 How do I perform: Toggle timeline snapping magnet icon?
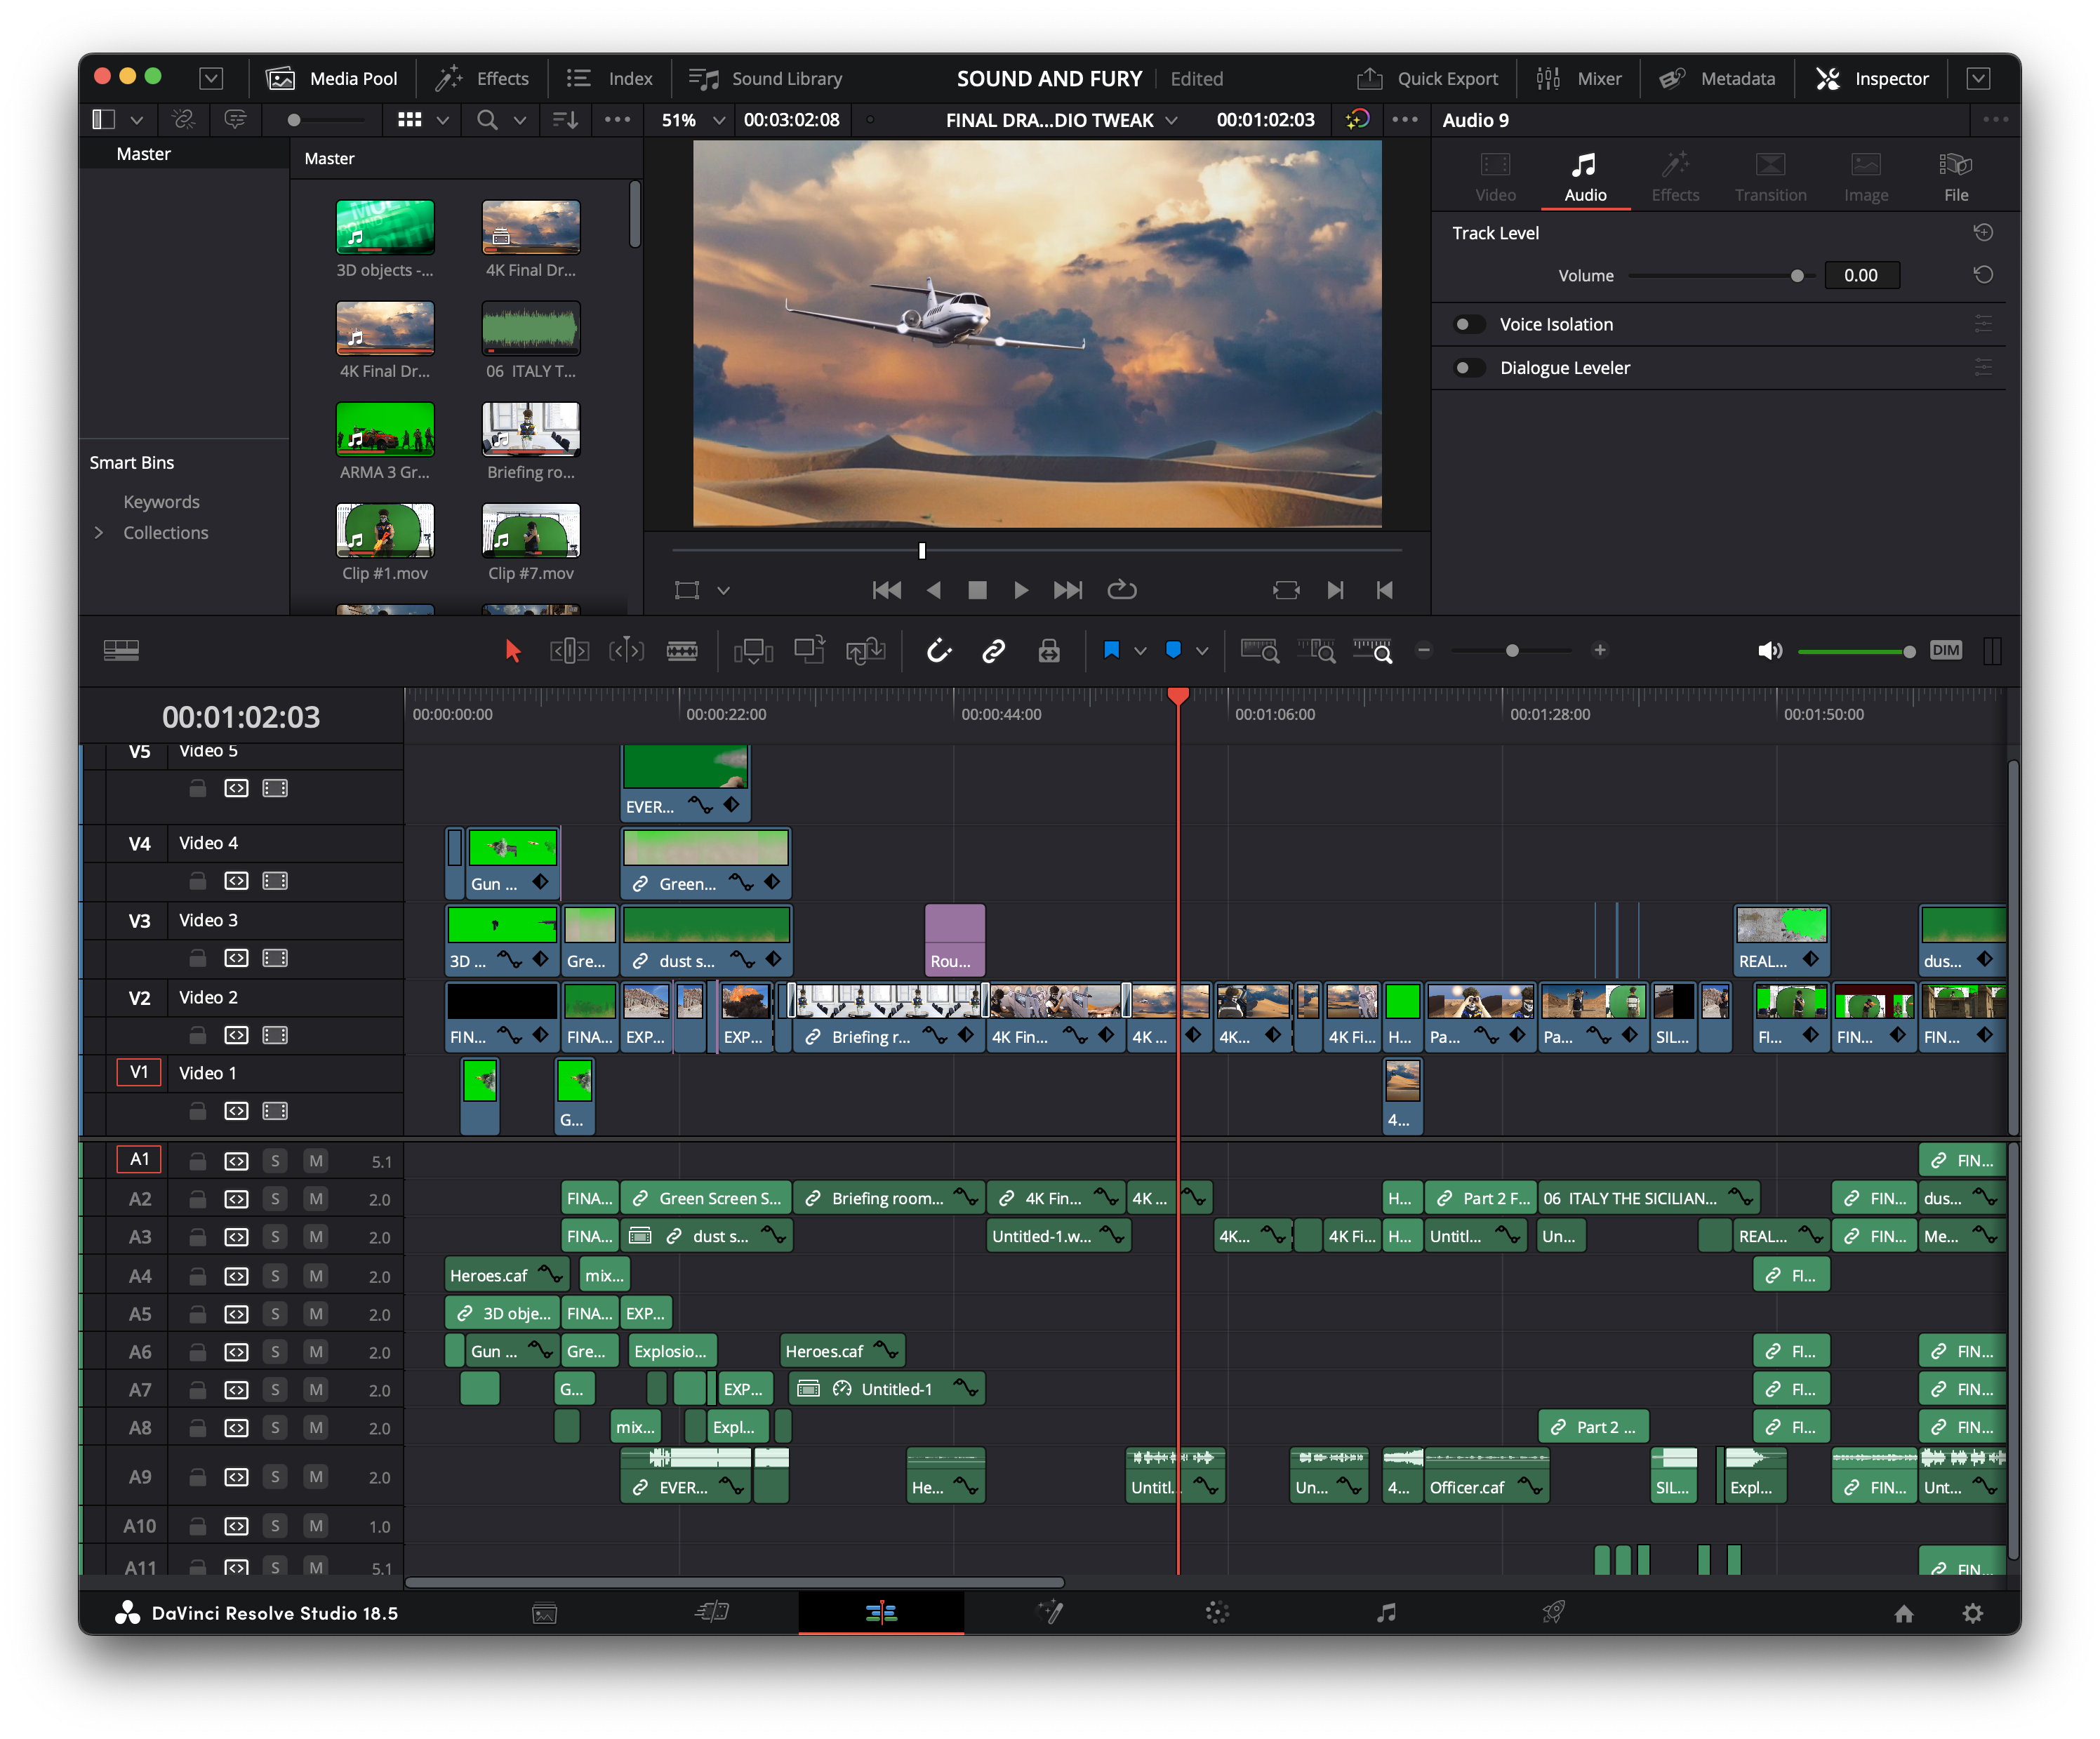tap(938, 651)
